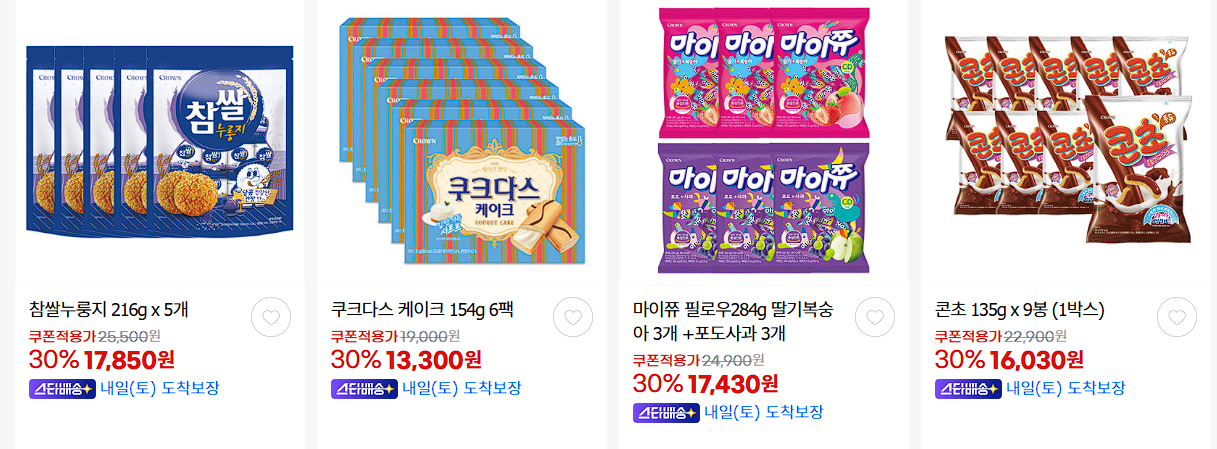The height and width of the screenshot is (449, 1217).
Task: Click the 16,030원 discounted price
Action: pyautogui.click(x=1036, y=358)
